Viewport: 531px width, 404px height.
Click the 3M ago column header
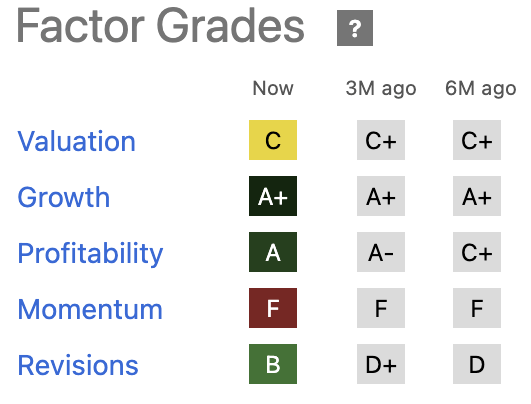[x=381, y=89]
